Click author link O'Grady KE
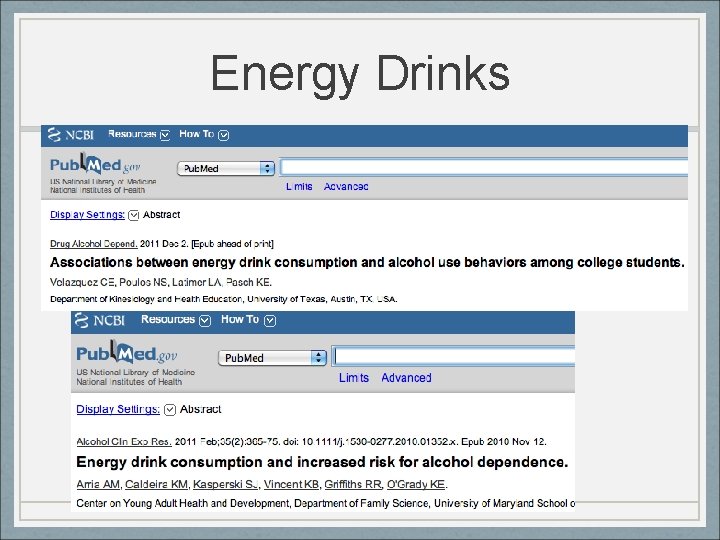Screen dimensions: 720x540 click(416, 484)
